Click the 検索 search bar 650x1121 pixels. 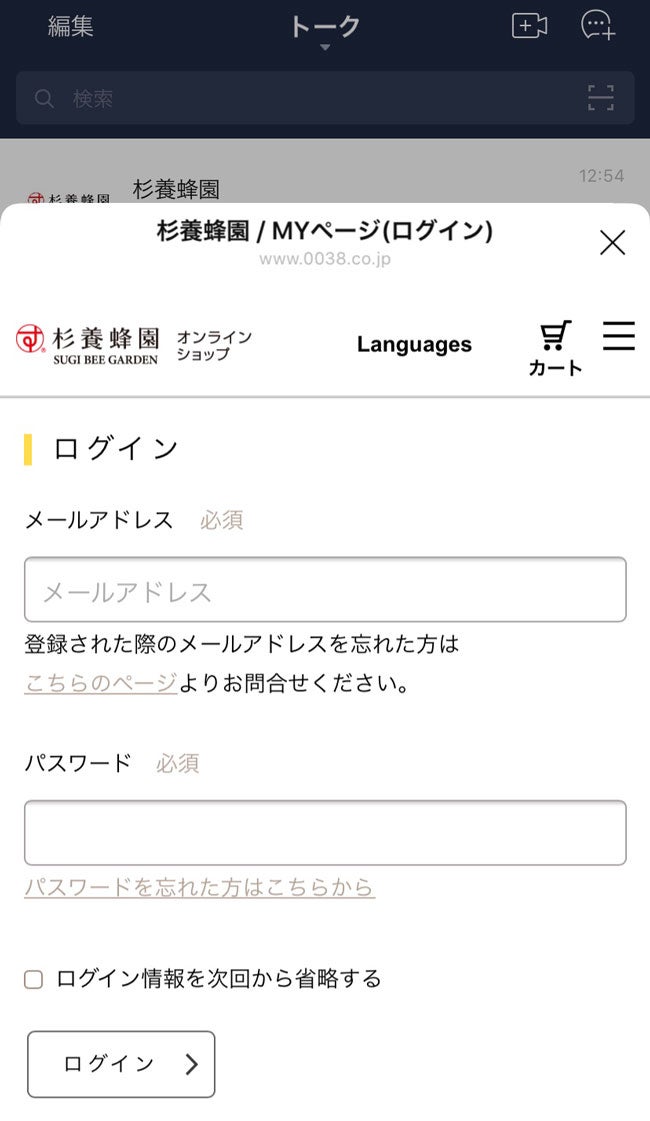[x=310, y=98]
